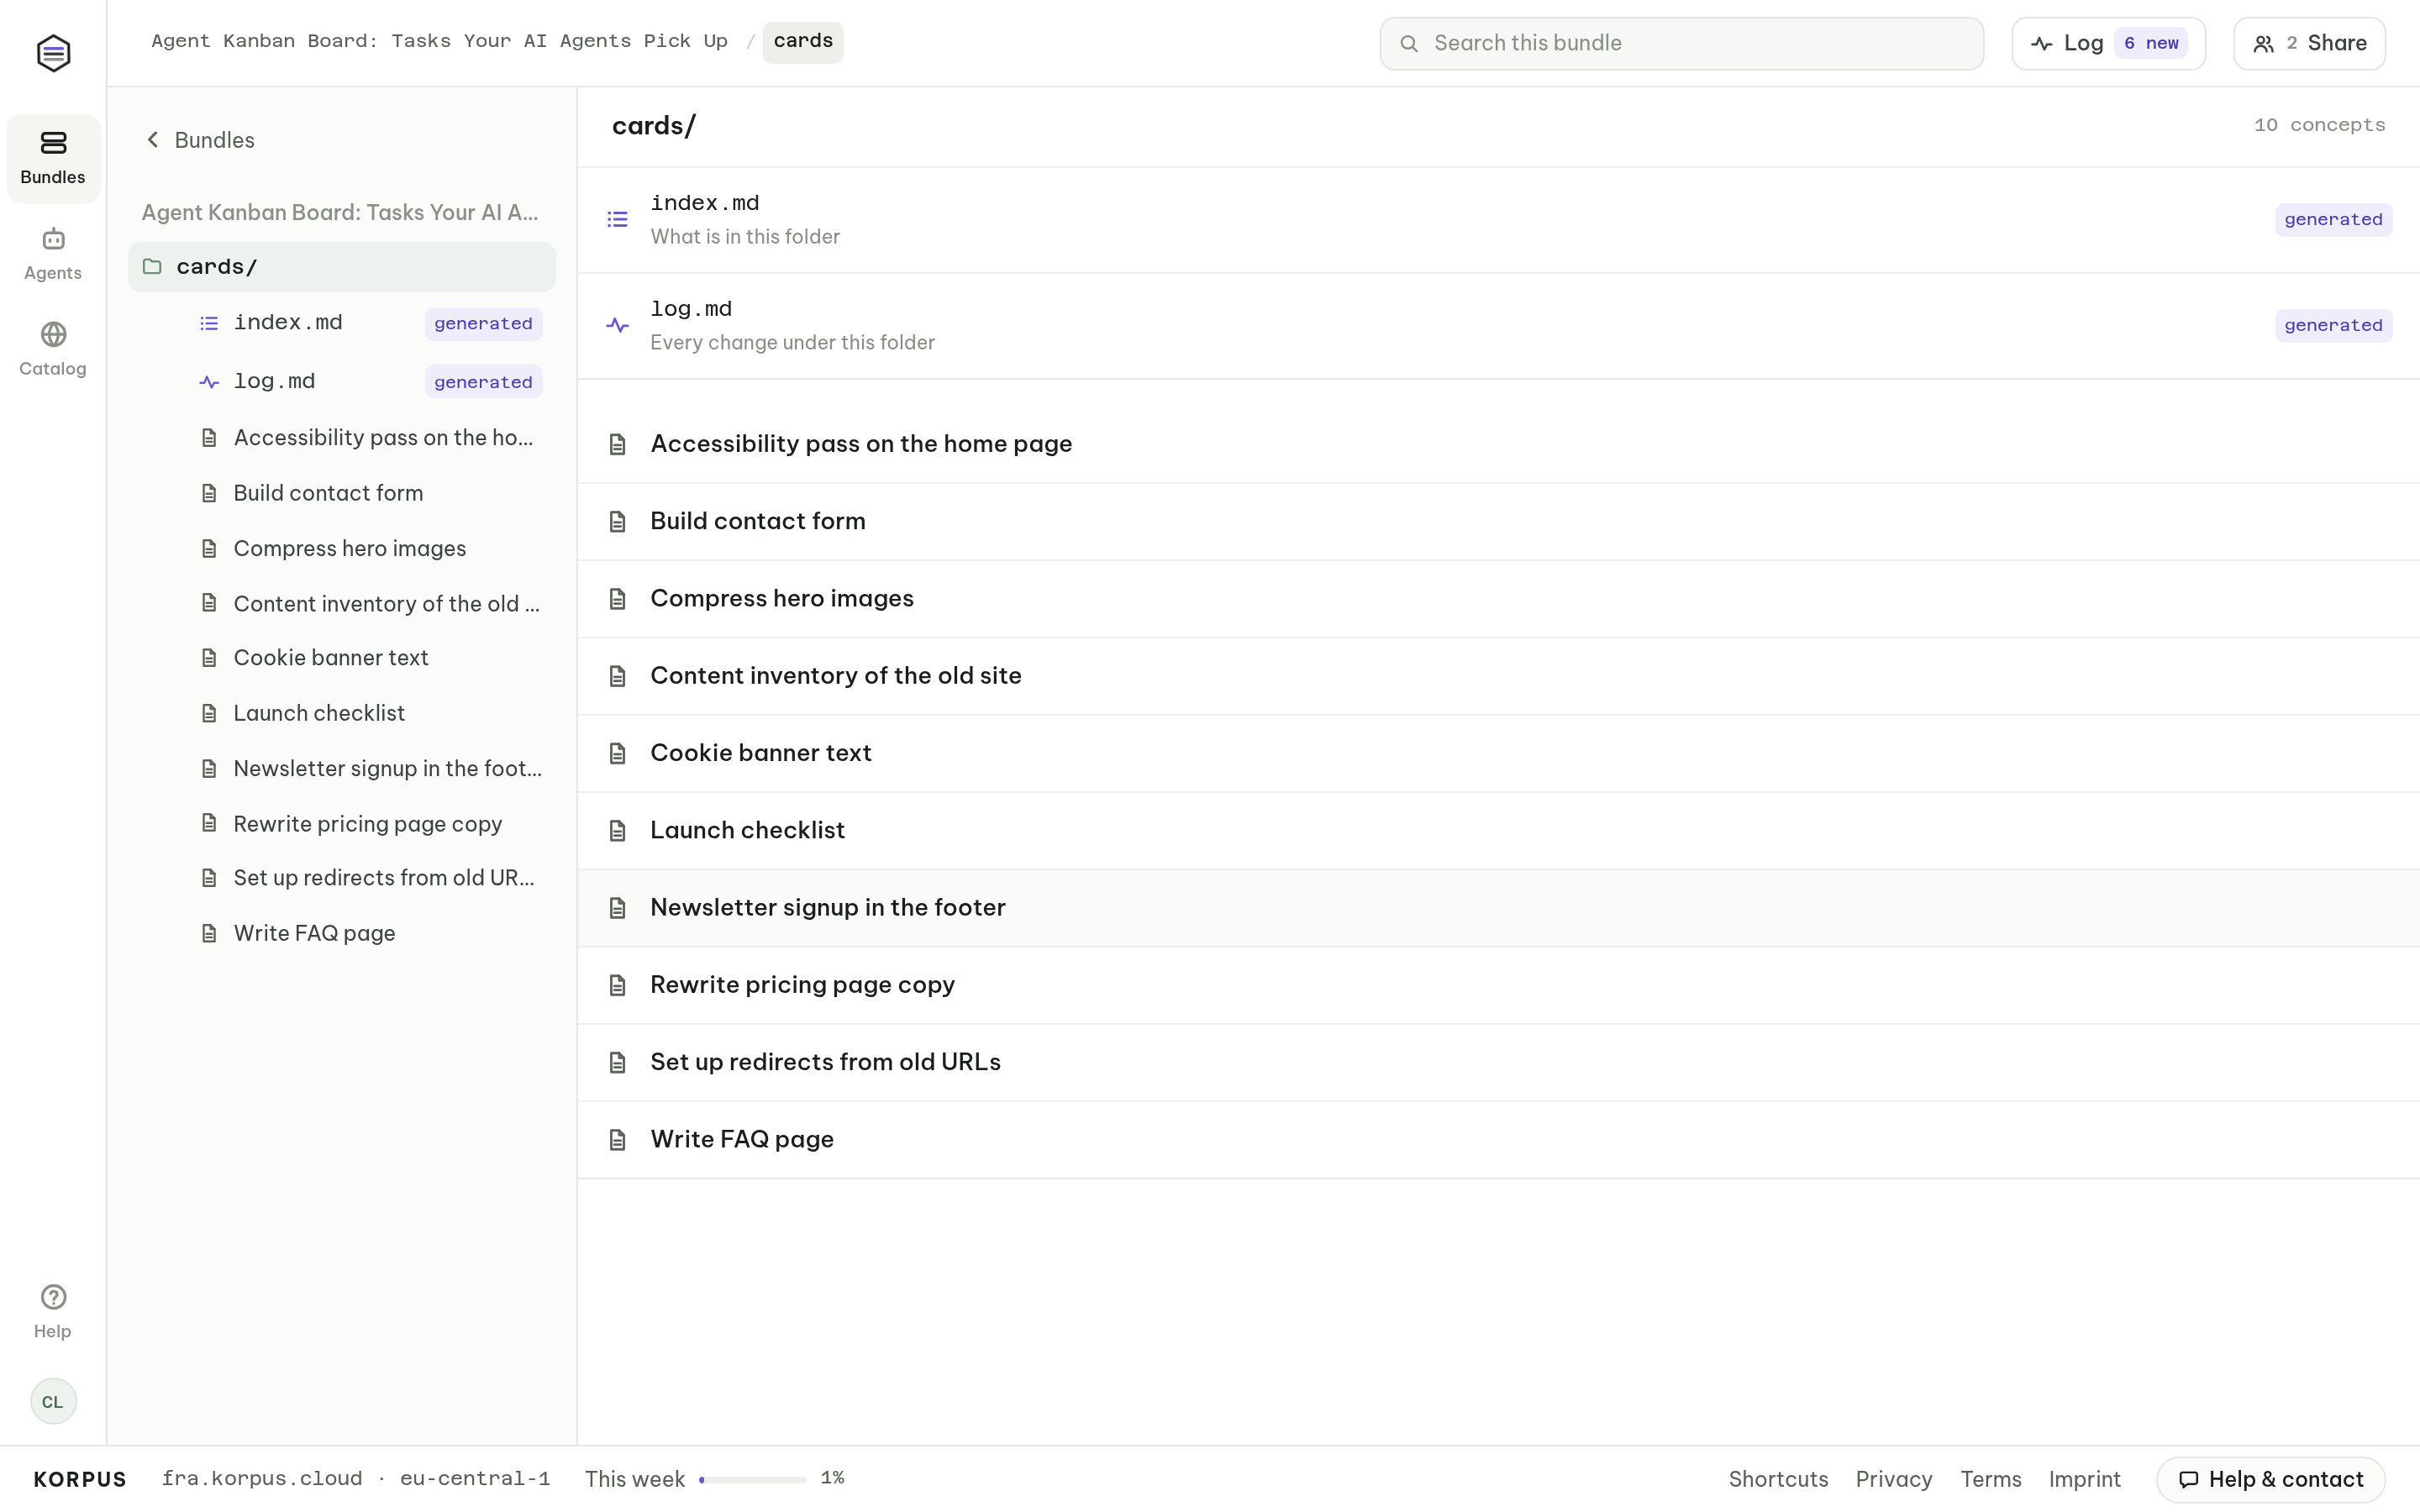Select log.md in the sidebar tree
The width and height of the screenshot is (2420, 1512).
pyautogui.click(x=370, y=381)
